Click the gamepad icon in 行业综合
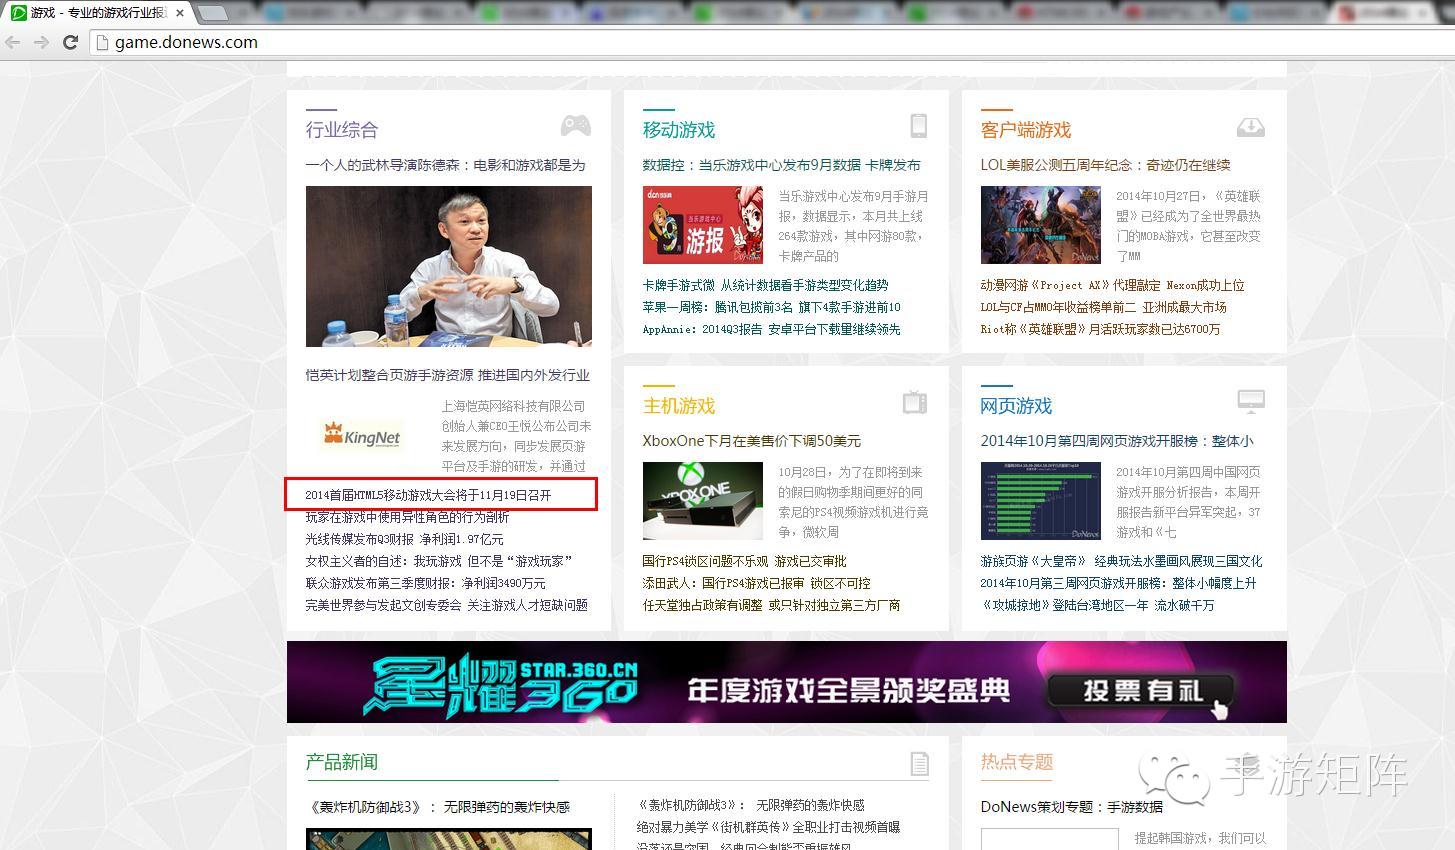The image size is (1455, 850). [x=575, y=126]
